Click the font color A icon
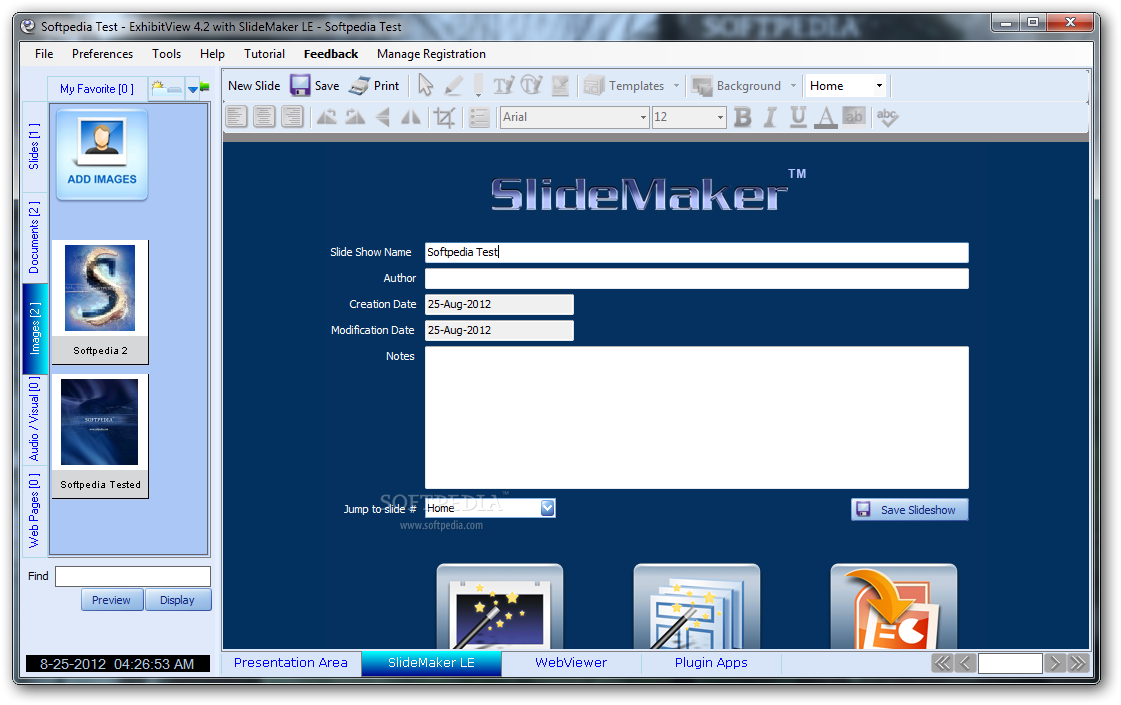This screenshot has height=705, width=1121. (826, 117)
